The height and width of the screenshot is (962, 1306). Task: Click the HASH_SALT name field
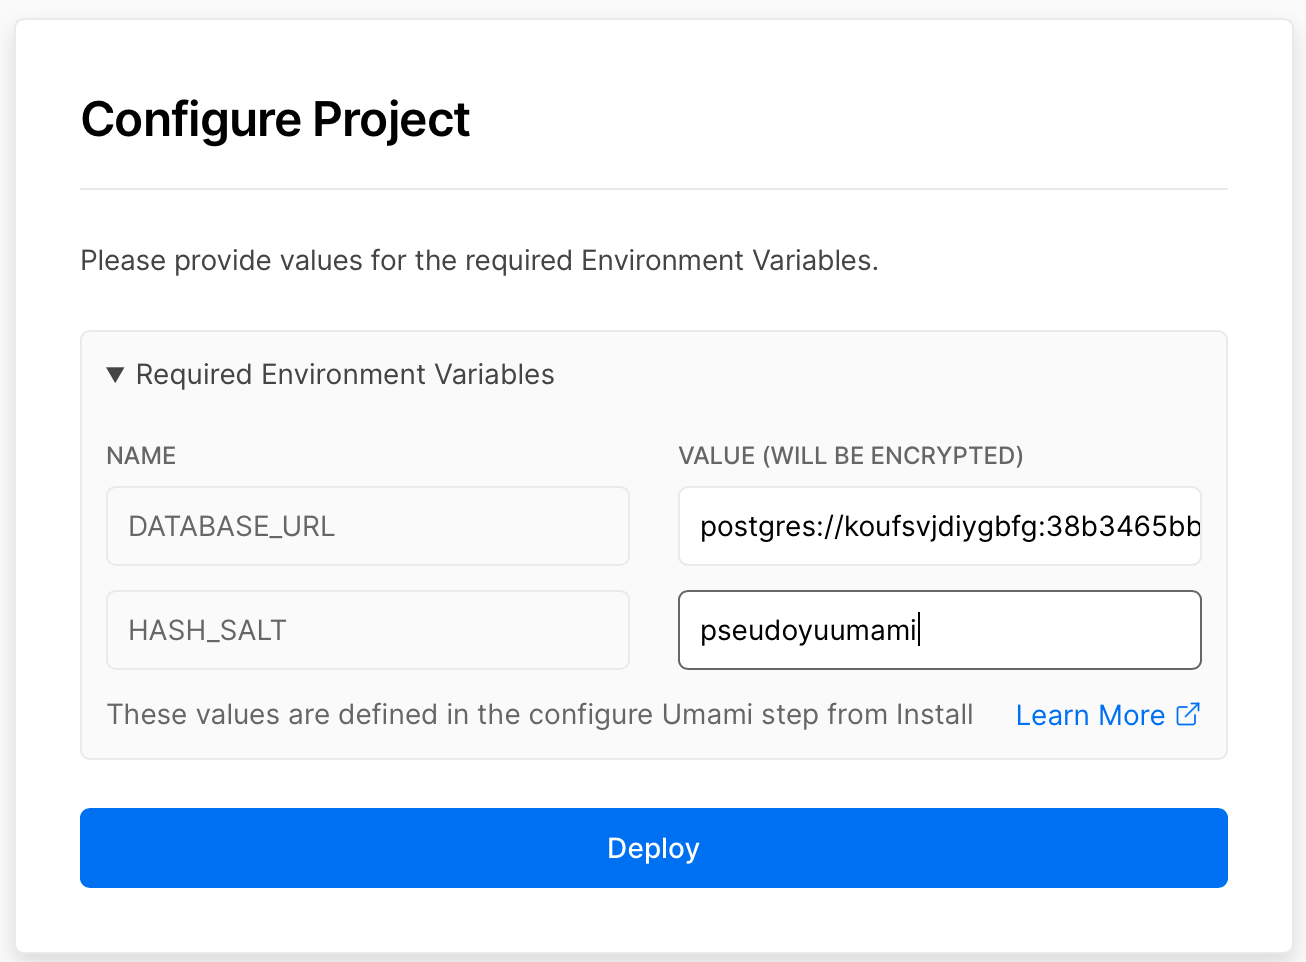pyautogui.click(x=367, y=630)
